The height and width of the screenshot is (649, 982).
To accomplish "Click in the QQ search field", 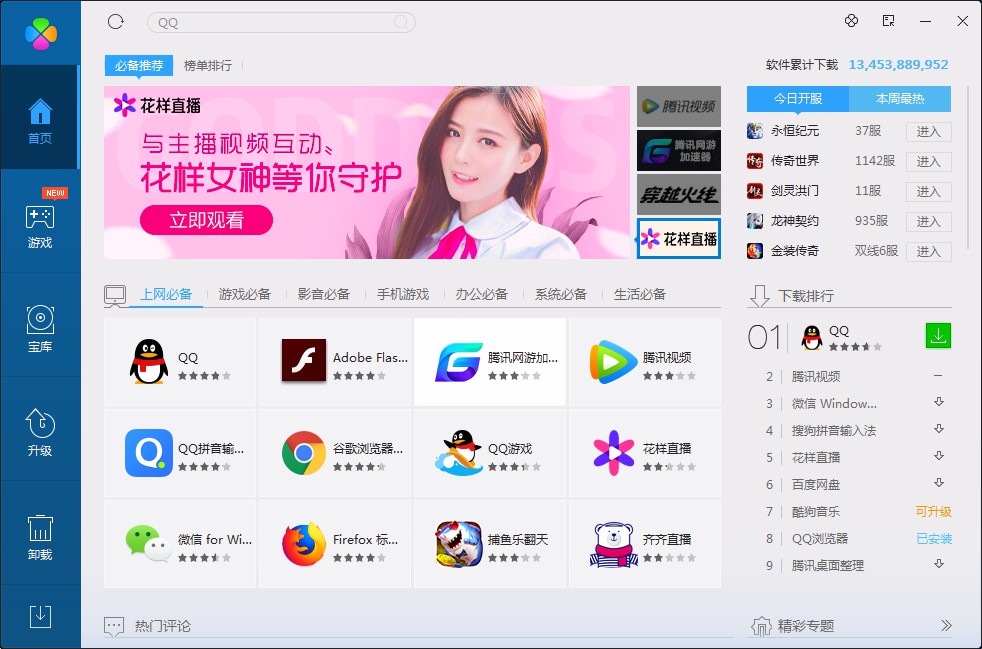I will [x=281, y=23].
